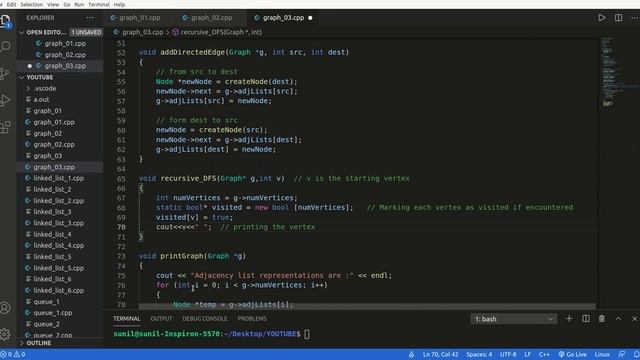
Task: Open the Go menu
Action: [67, 4]
